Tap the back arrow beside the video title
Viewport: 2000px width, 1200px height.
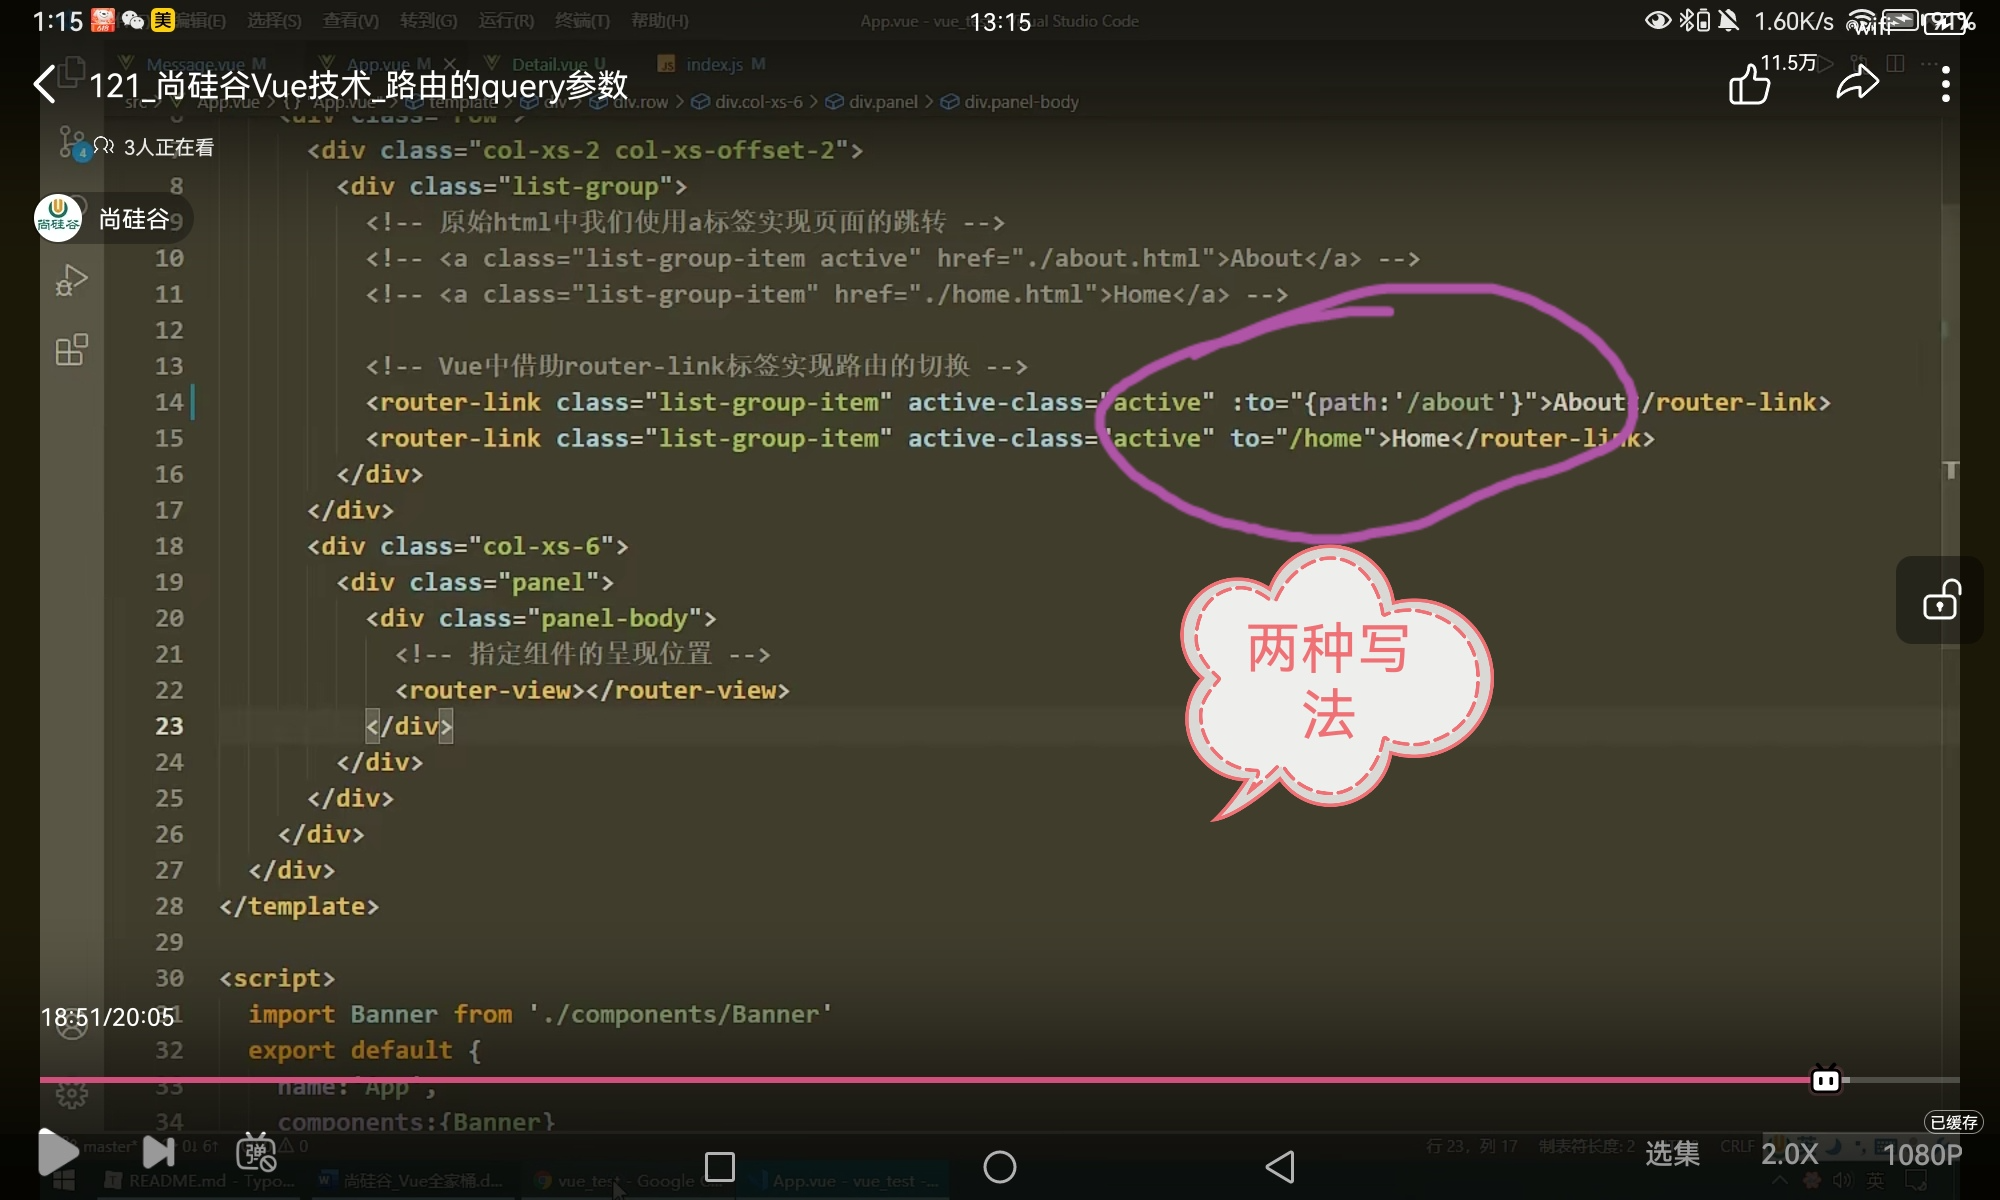(45, 85)
